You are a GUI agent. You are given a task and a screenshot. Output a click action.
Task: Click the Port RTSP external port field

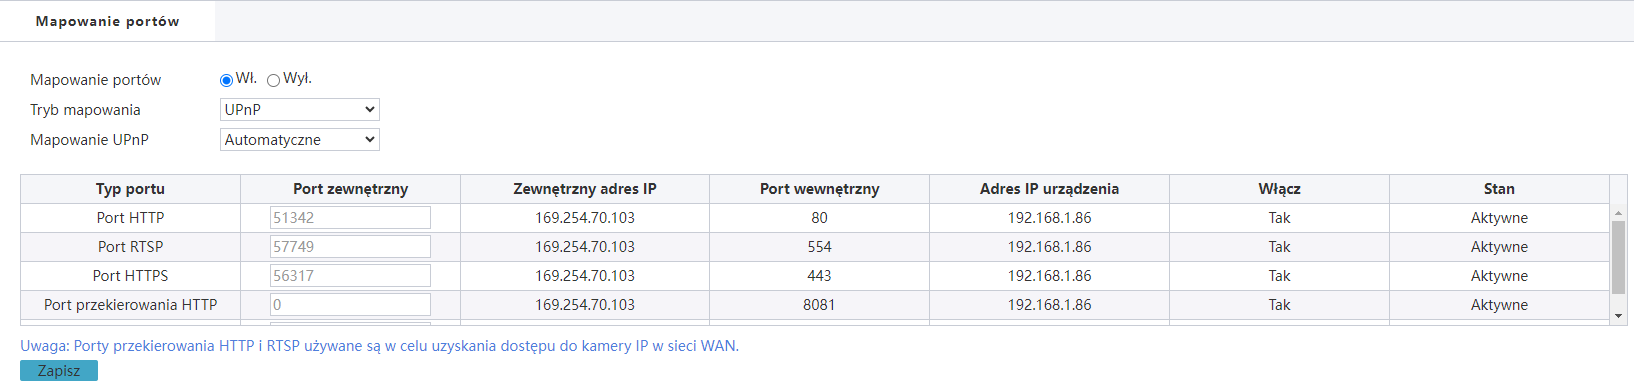point(350,247)
